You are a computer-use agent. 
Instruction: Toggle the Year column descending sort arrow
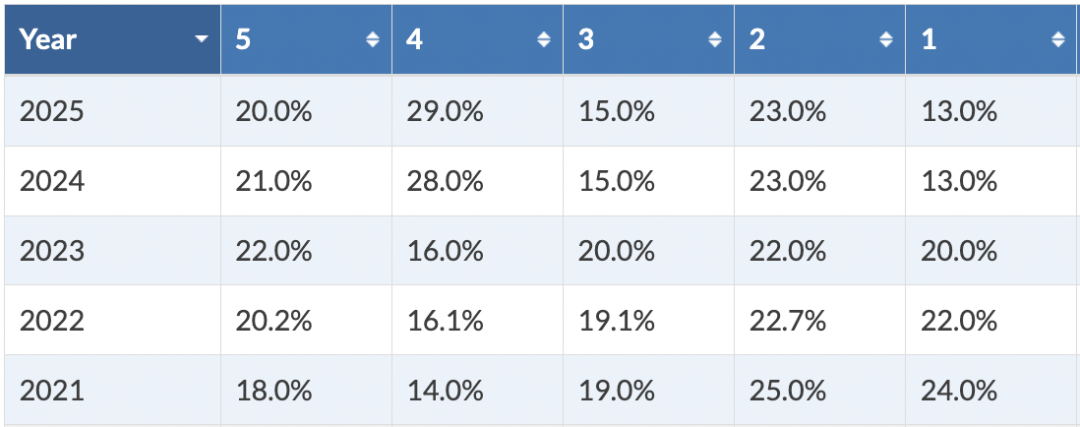click(x=201, y=40)
